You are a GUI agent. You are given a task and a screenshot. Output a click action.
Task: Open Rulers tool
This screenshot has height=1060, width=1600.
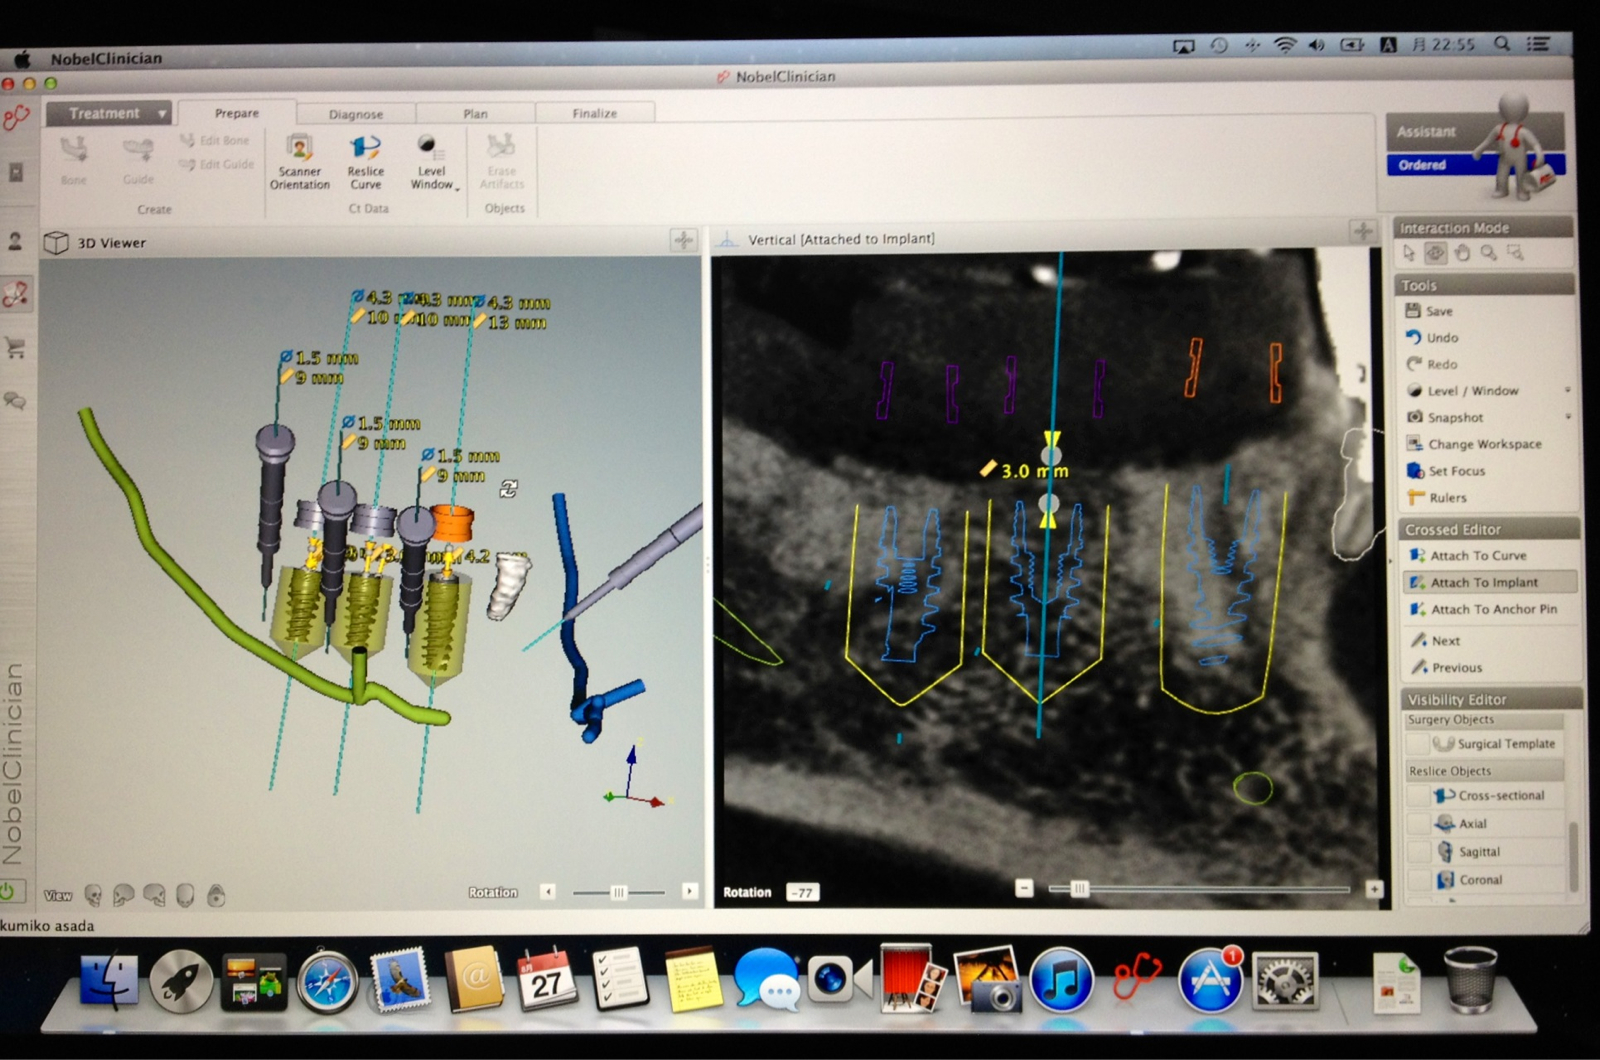1437,497
